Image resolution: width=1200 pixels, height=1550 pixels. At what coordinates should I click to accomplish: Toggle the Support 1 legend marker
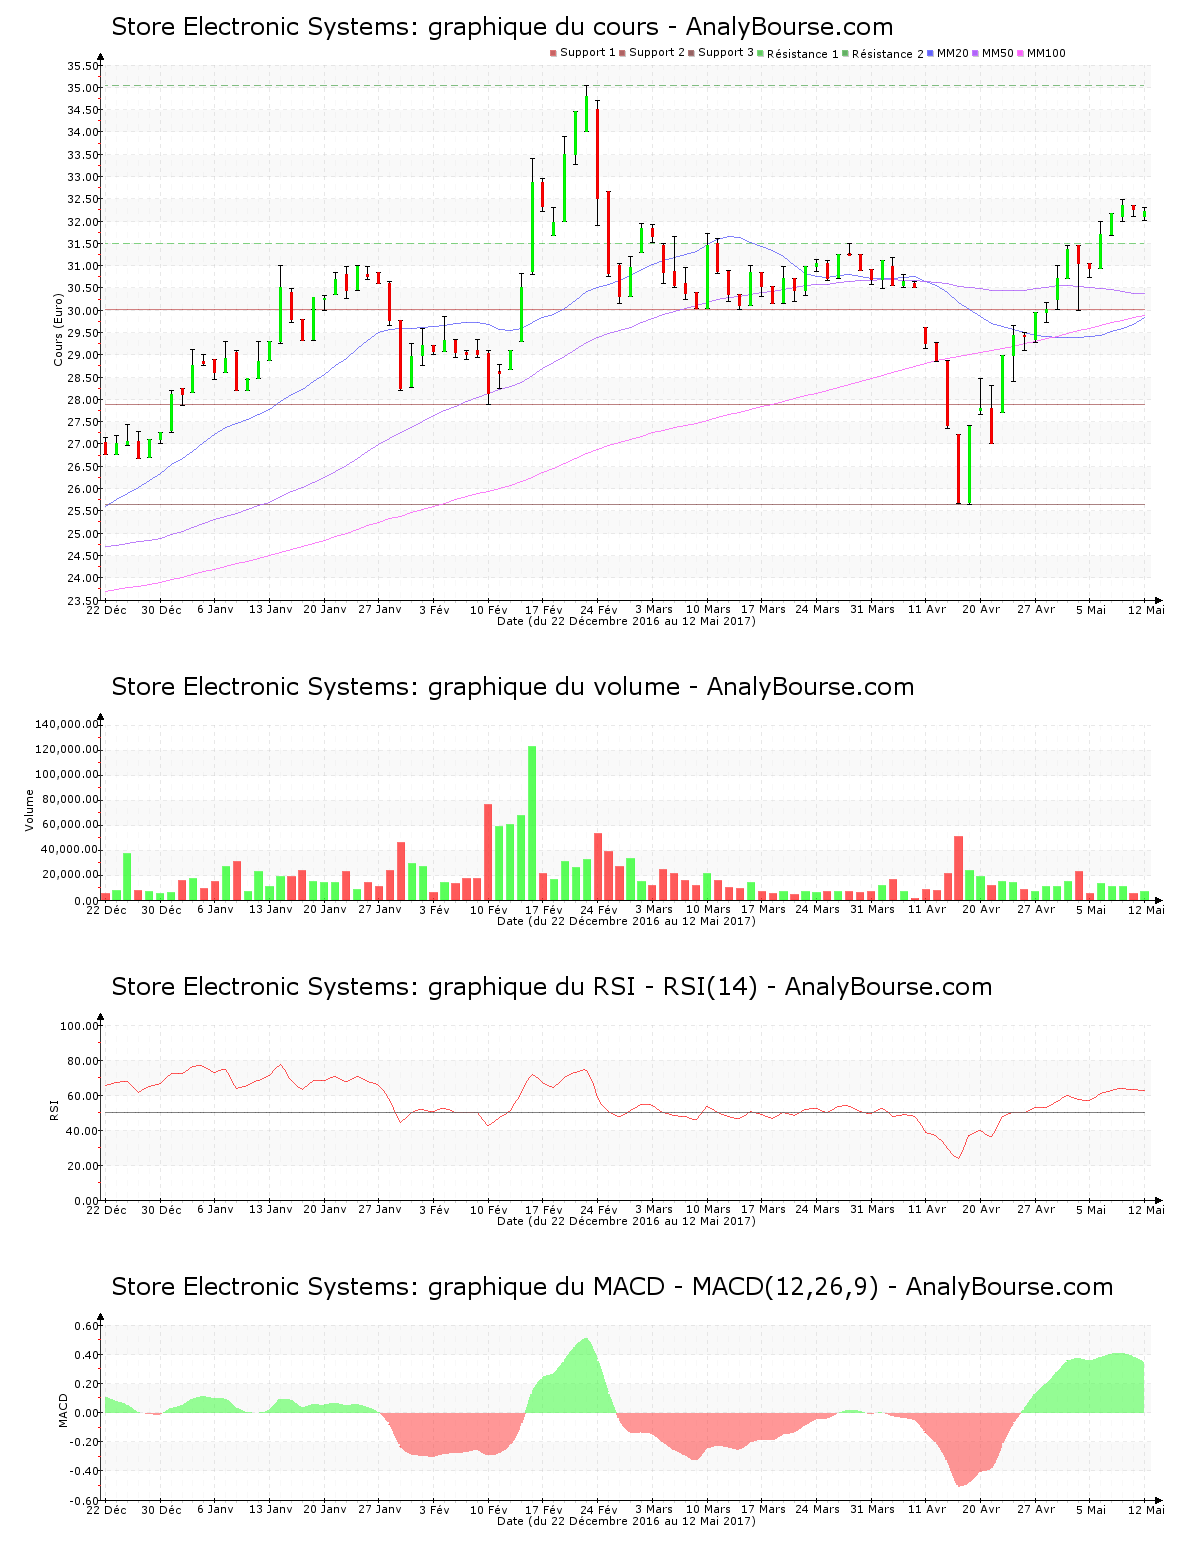pos(551,52)
